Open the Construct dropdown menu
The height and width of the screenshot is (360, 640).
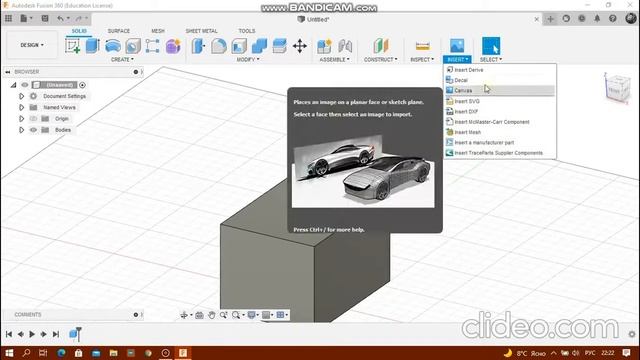(x=380, y=60)
